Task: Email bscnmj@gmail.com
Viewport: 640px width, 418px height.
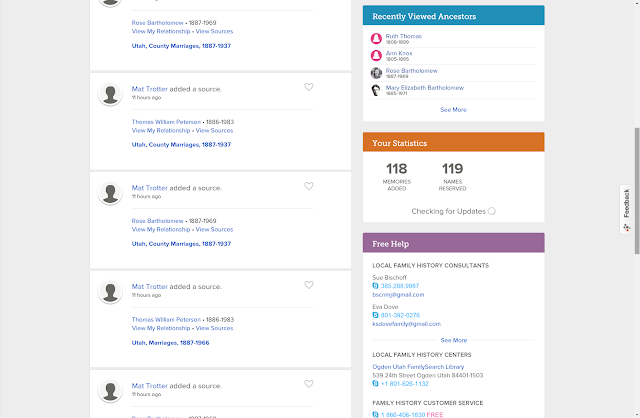Action: pyautogui.click(x=398, y=294)
